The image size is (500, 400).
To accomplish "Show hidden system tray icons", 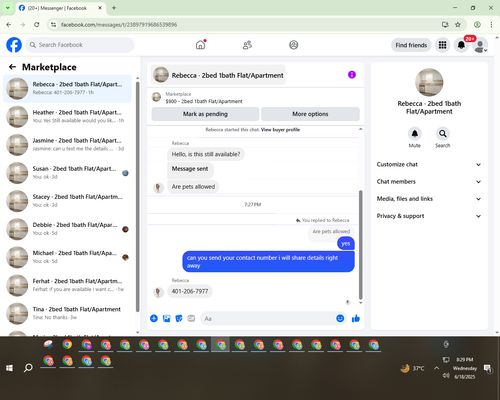I will pos(436,368).
